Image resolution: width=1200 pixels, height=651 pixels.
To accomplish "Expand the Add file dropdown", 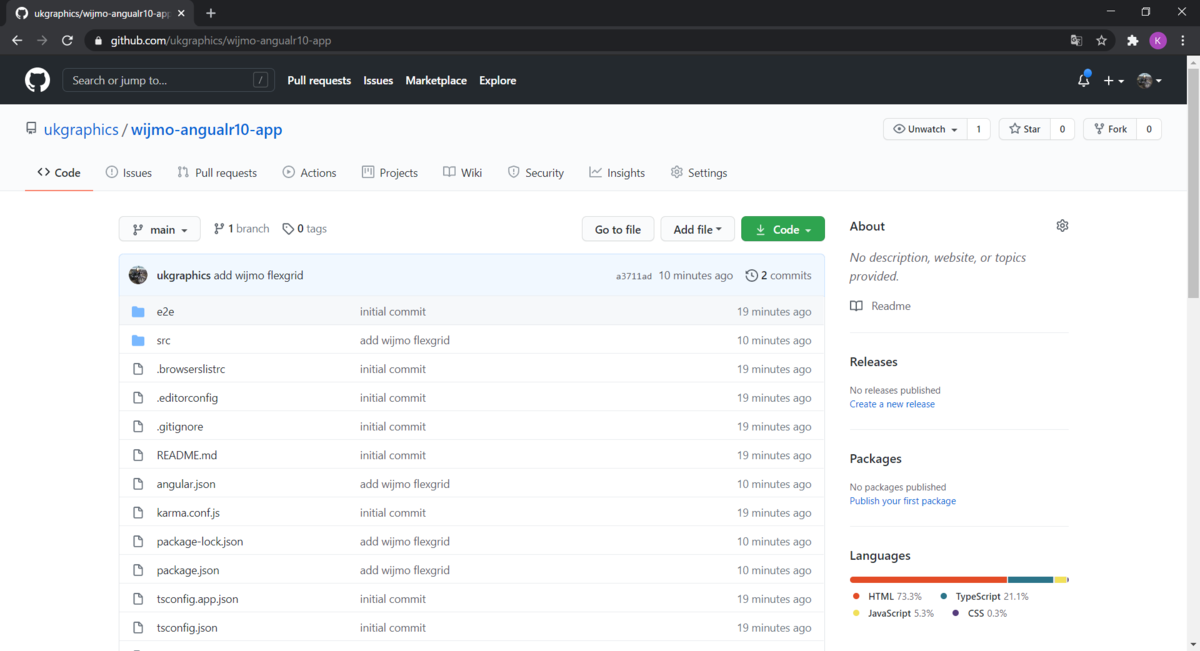I will coord(698,229).
